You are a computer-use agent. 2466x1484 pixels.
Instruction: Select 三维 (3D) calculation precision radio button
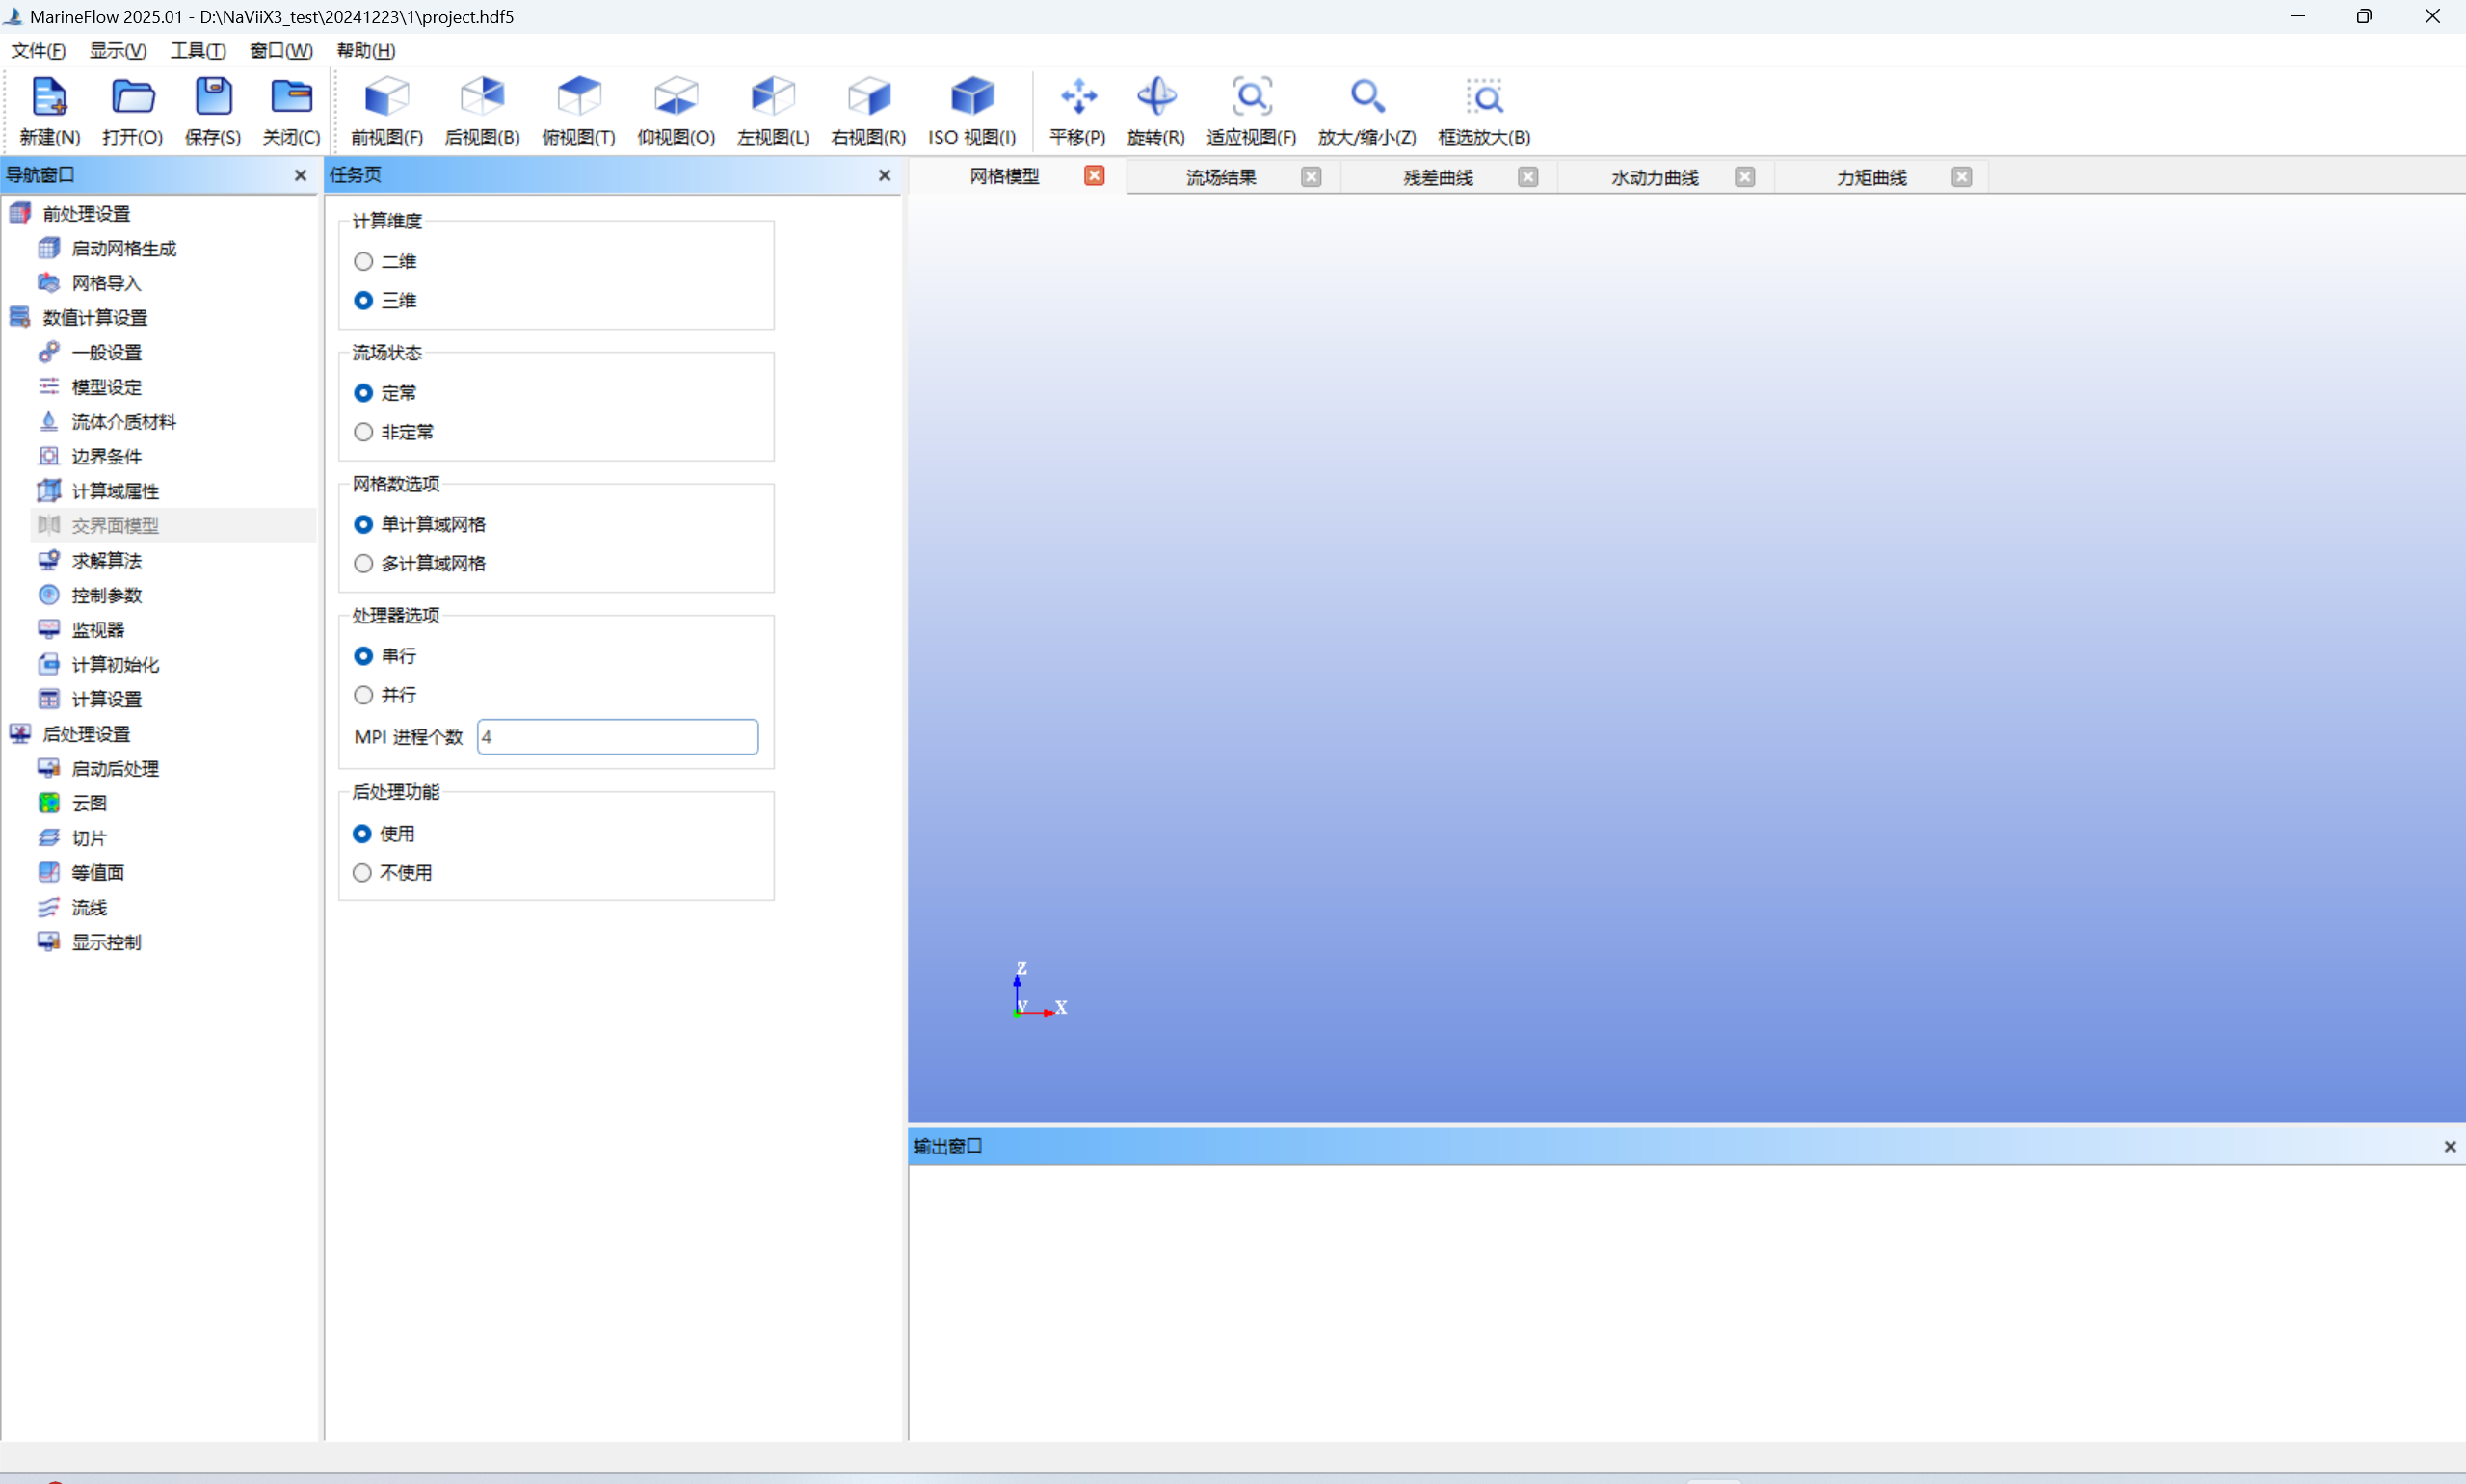click(x=364, y=300)
